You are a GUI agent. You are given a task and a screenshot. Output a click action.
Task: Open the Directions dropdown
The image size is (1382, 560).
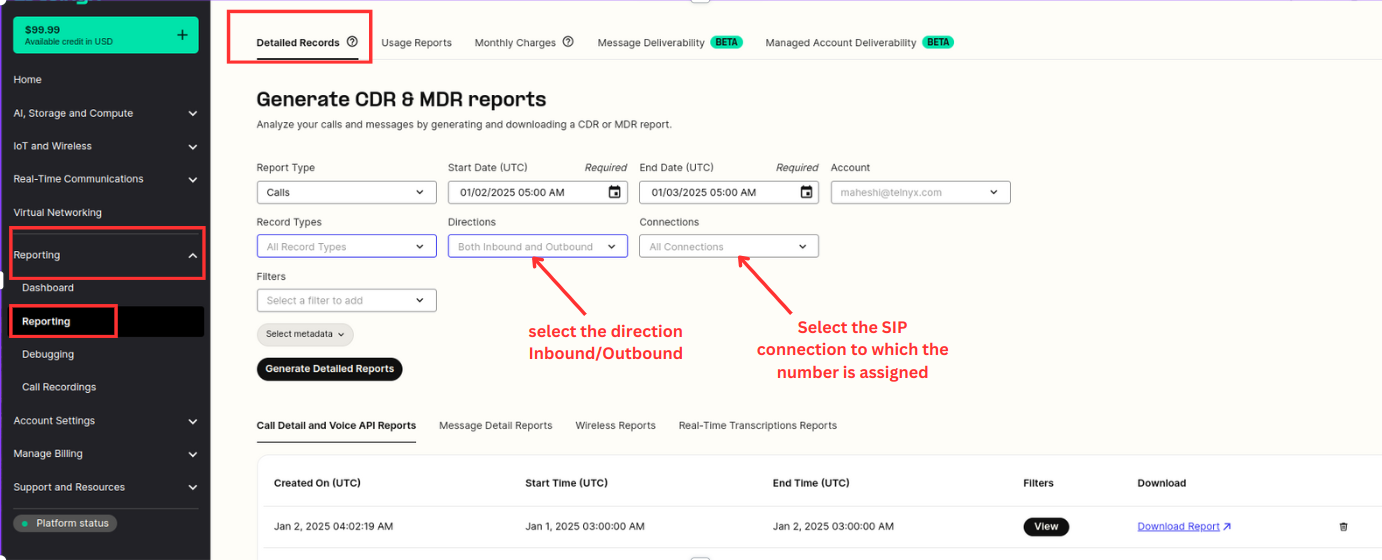click(538, 246)
